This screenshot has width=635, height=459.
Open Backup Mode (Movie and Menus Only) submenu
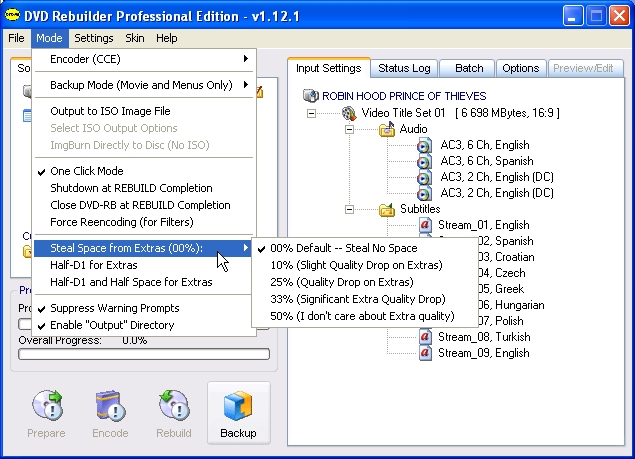click(144, 85)
